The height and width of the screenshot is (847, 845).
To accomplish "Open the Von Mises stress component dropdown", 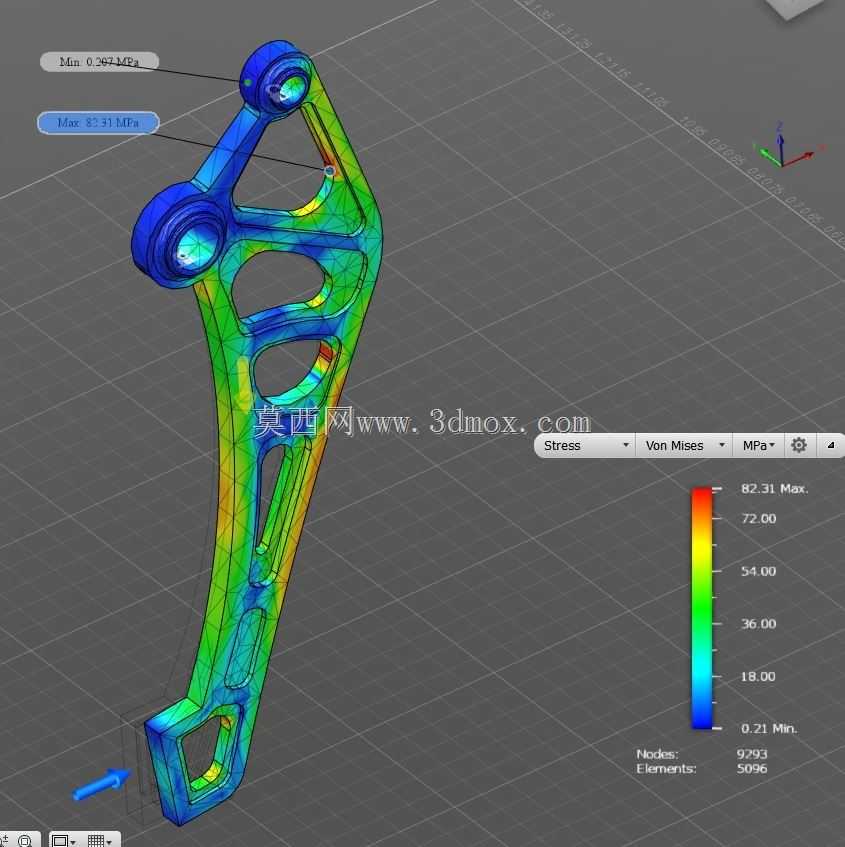I will [x=684, y=446].
